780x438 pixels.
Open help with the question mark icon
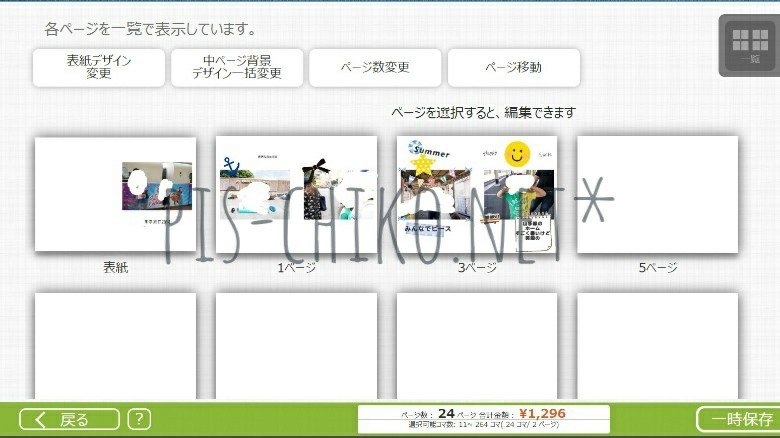pyautogui.click(x=140, y=419)
